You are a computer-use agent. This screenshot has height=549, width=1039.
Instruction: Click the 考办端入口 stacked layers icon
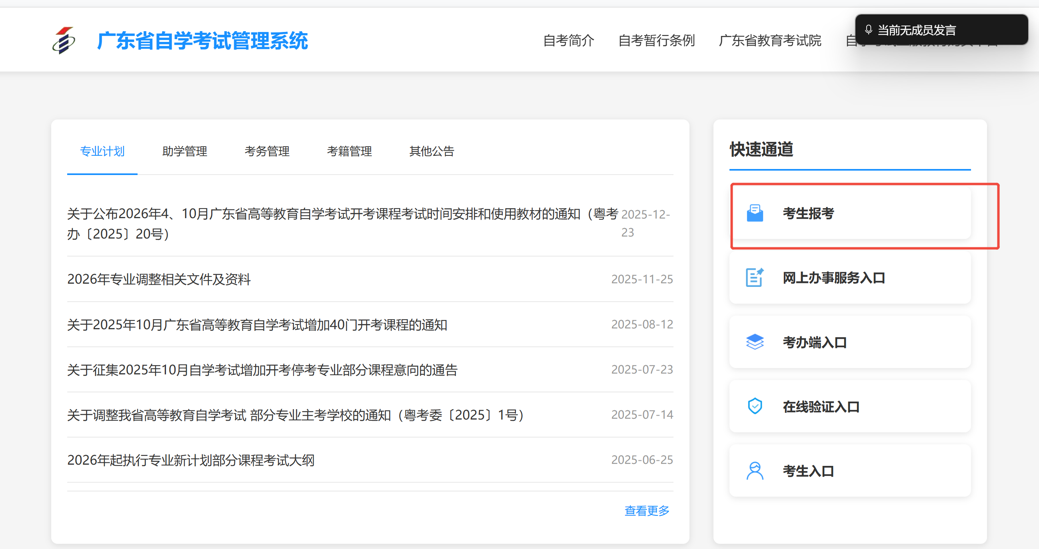tap(755, 342)
